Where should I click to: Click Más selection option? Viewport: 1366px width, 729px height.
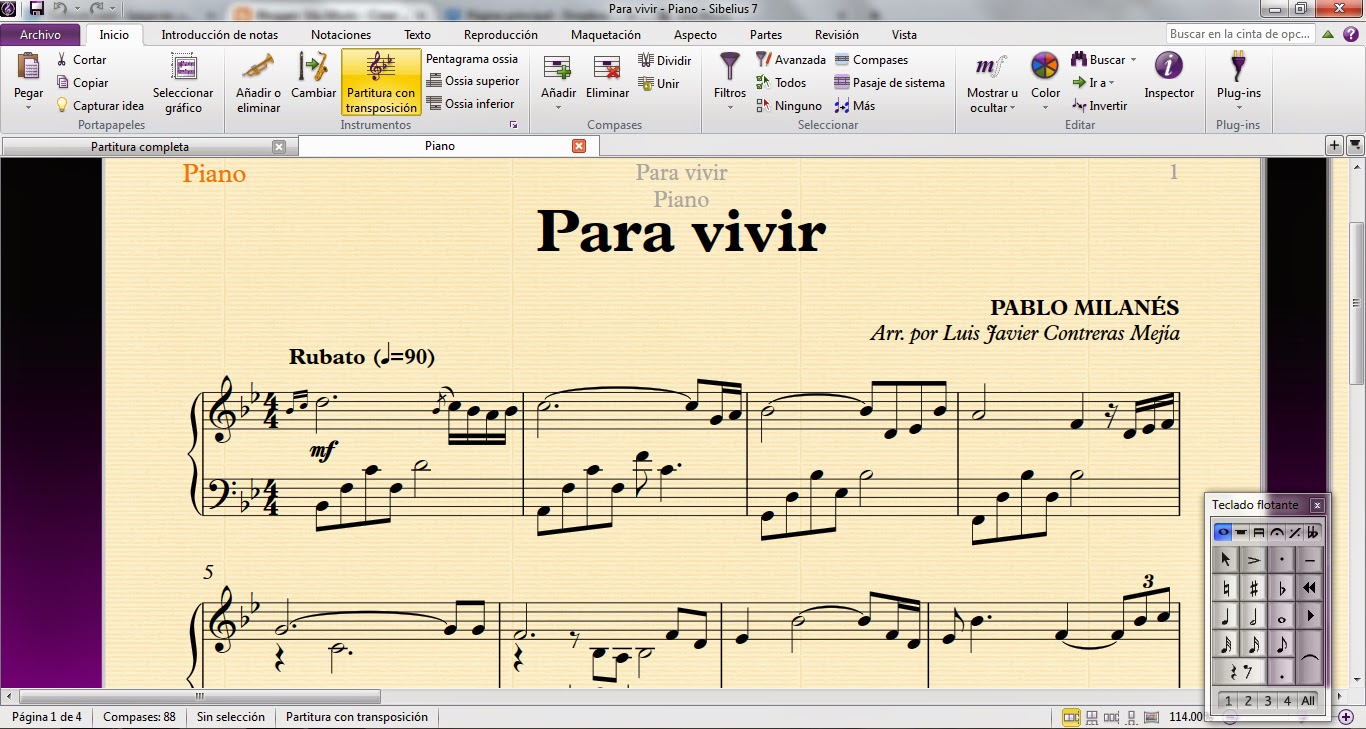coord(855,106)
